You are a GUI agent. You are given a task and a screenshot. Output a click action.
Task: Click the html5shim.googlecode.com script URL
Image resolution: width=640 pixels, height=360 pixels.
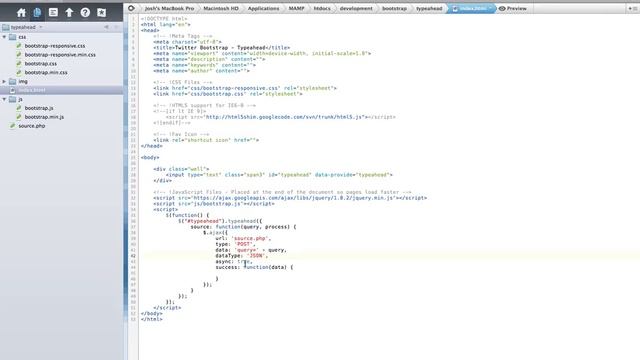[284, 117]
